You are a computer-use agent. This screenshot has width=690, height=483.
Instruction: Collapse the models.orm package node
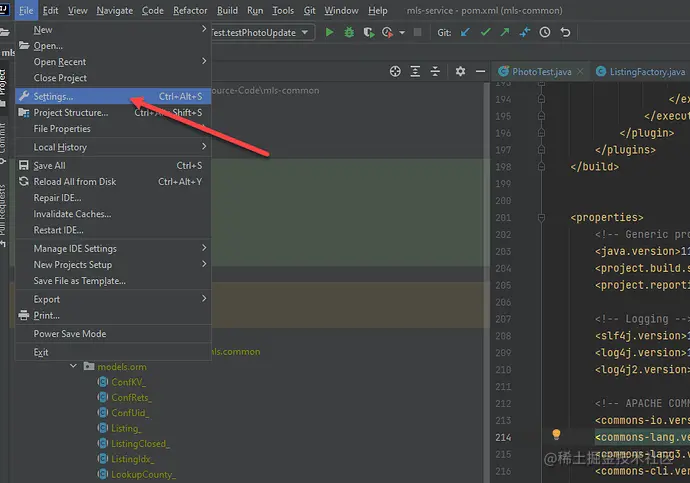tap(73, 366)
